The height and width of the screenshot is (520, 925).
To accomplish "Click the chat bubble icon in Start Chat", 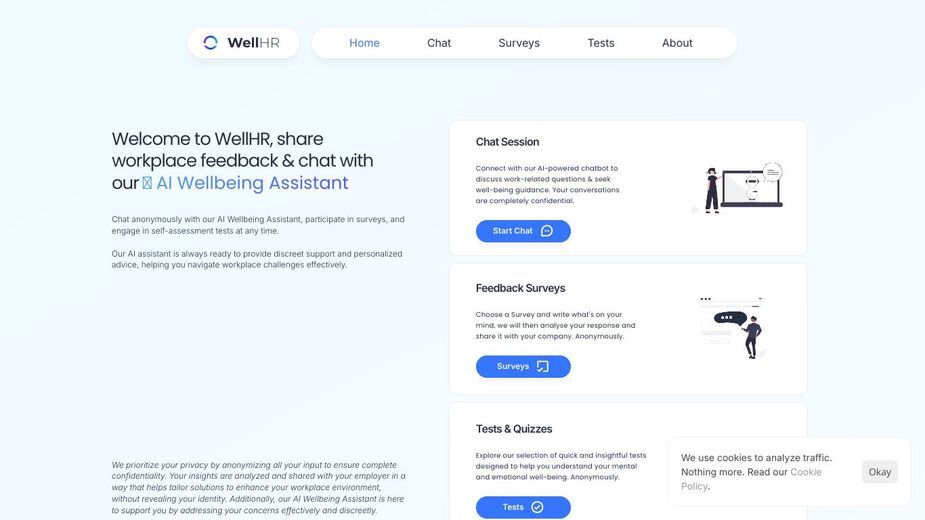I will point(547,231).
